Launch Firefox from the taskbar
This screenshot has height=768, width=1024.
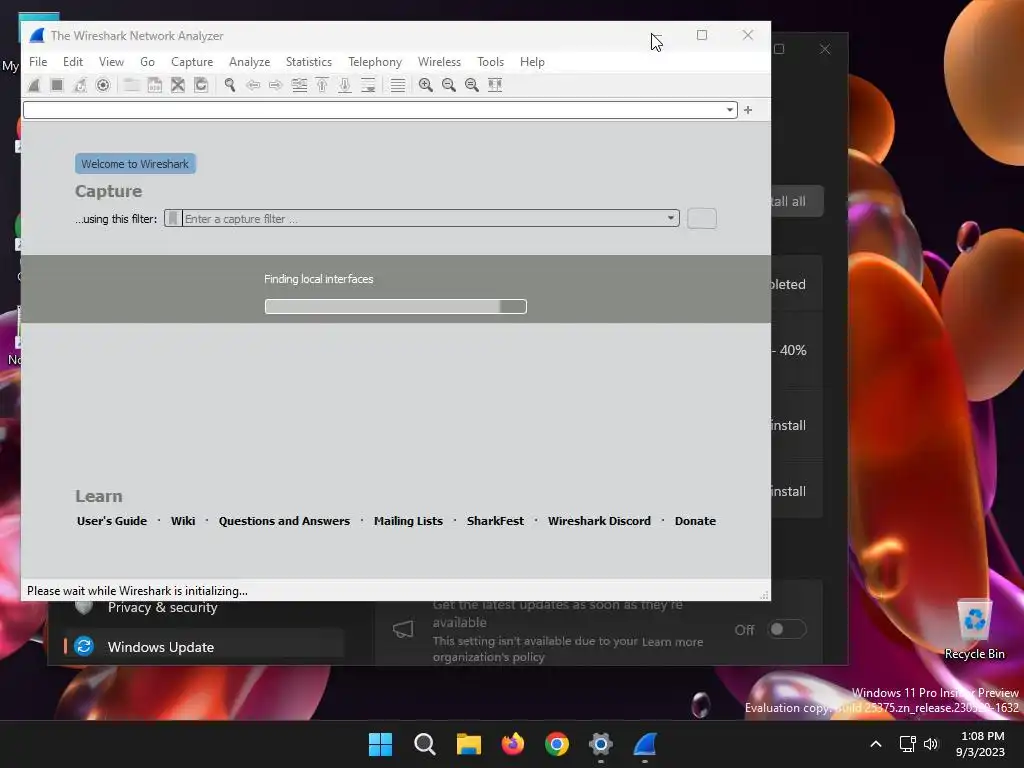[x=513, y=744]
